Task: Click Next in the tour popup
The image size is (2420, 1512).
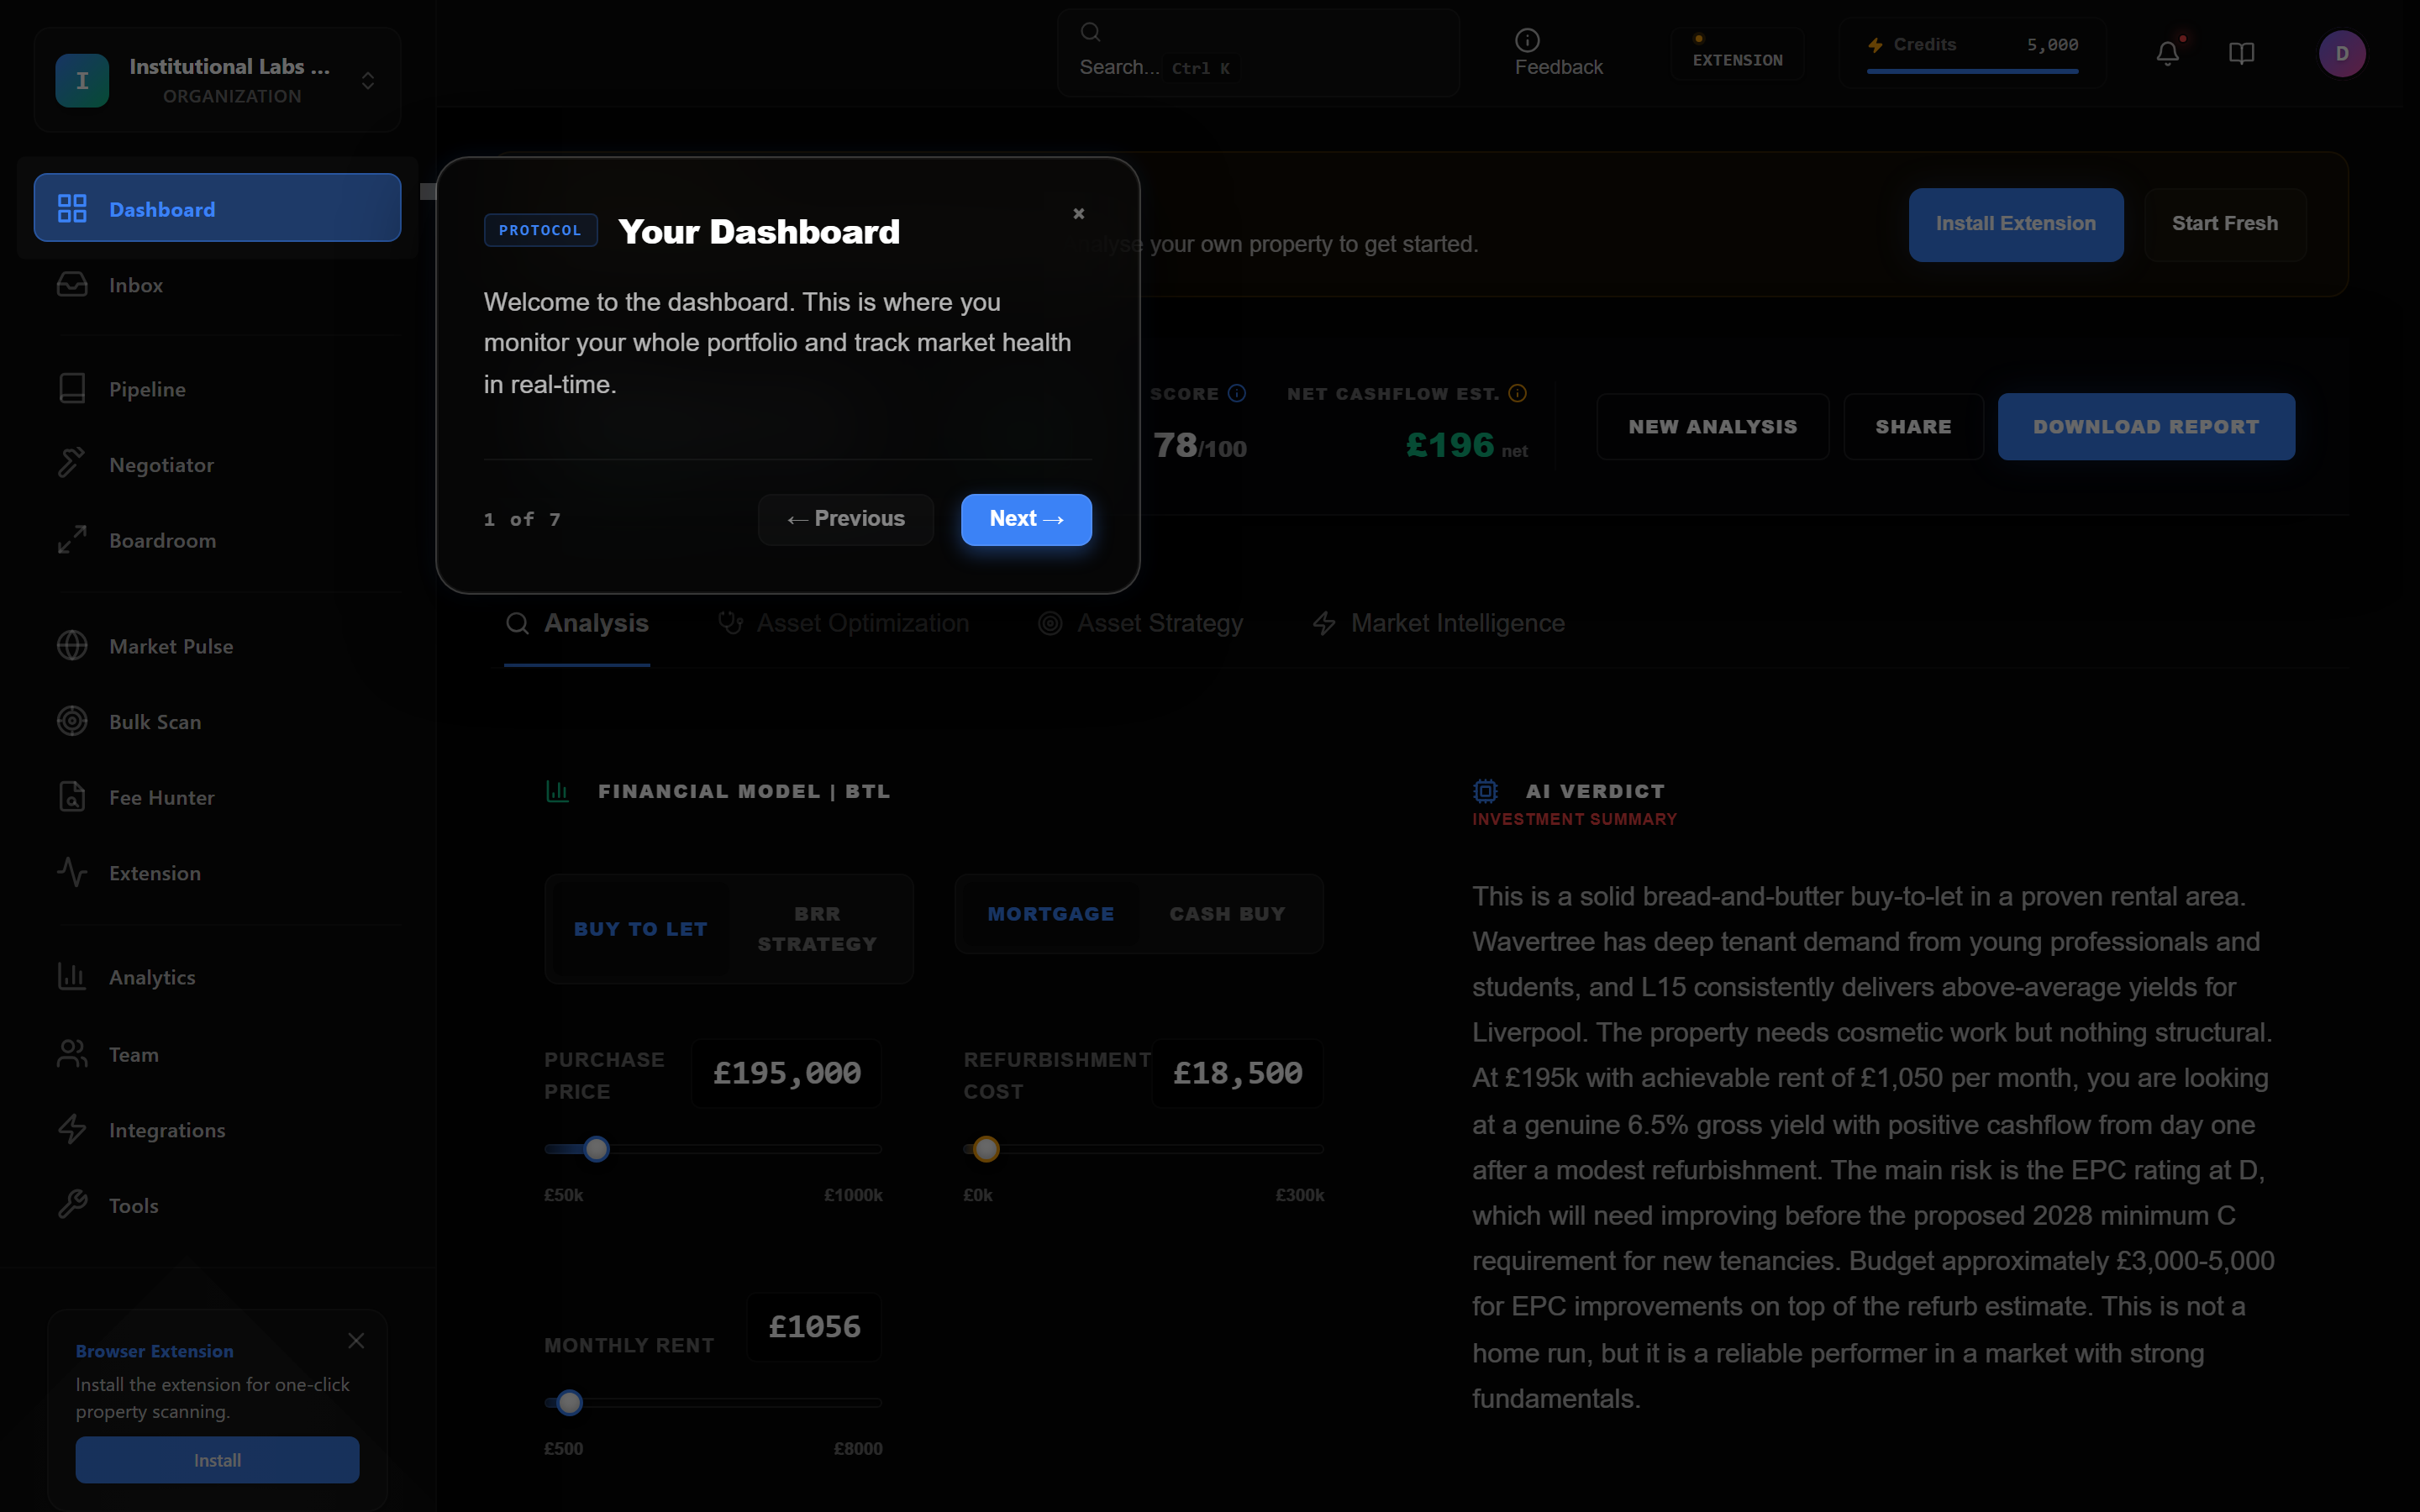Action: coord(1026,519)
